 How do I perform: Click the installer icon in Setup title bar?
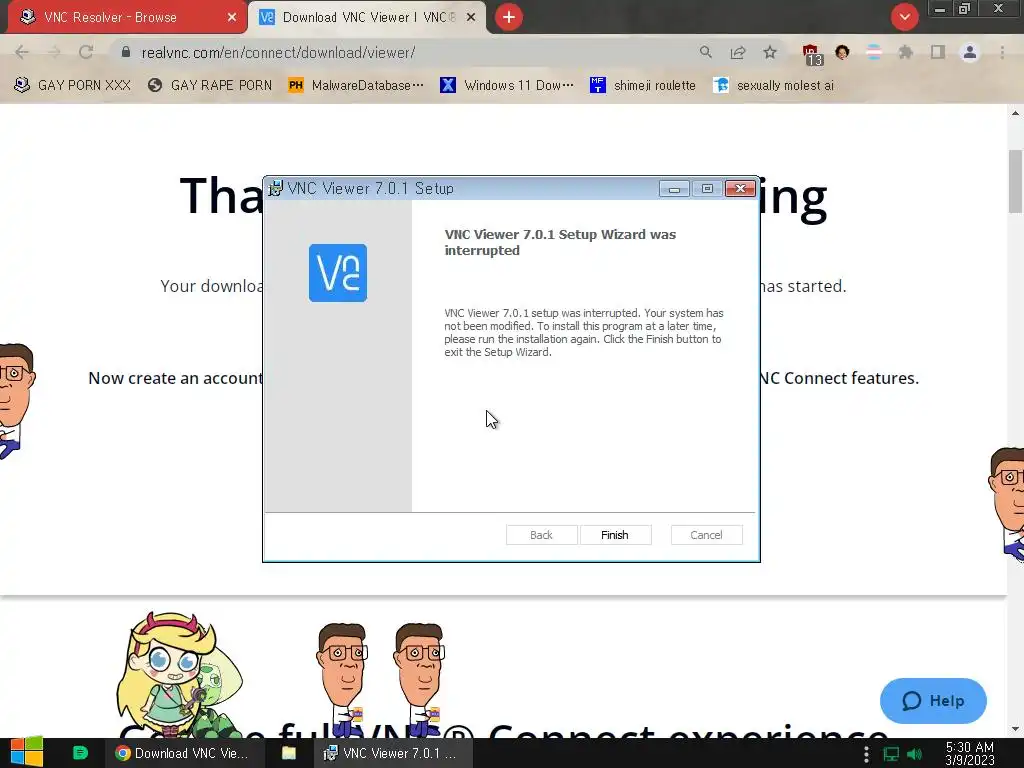click(x=276, y=188)
